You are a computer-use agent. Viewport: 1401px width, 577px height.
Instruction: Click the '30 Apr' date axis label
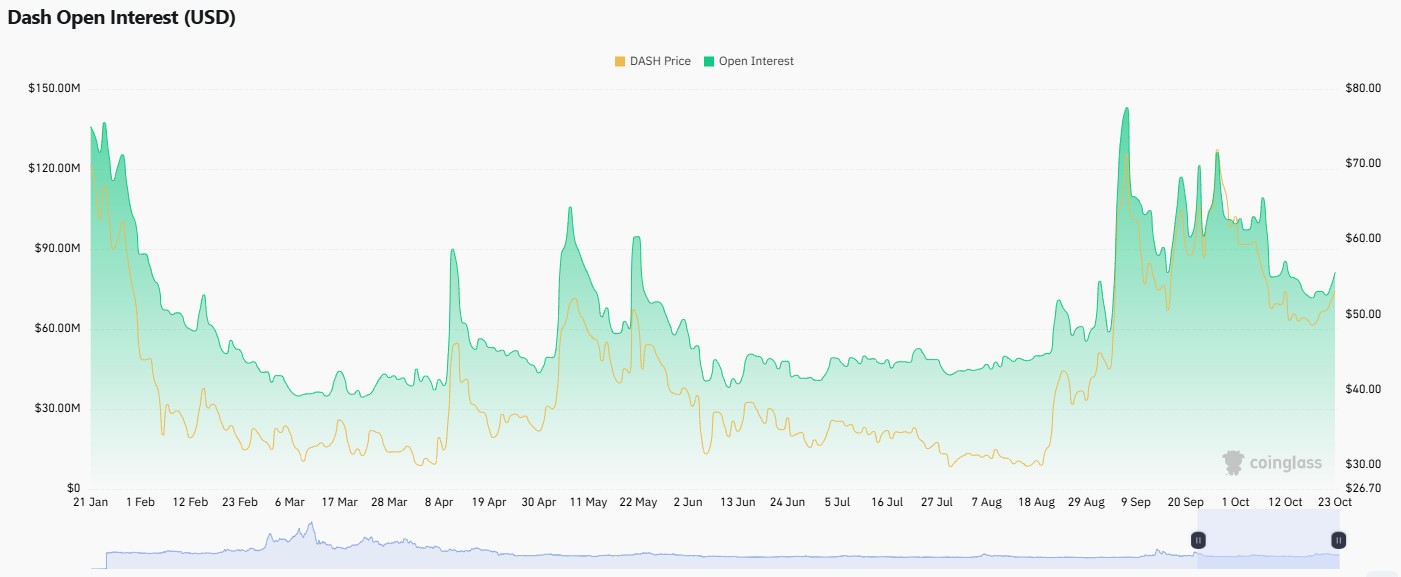539,502
